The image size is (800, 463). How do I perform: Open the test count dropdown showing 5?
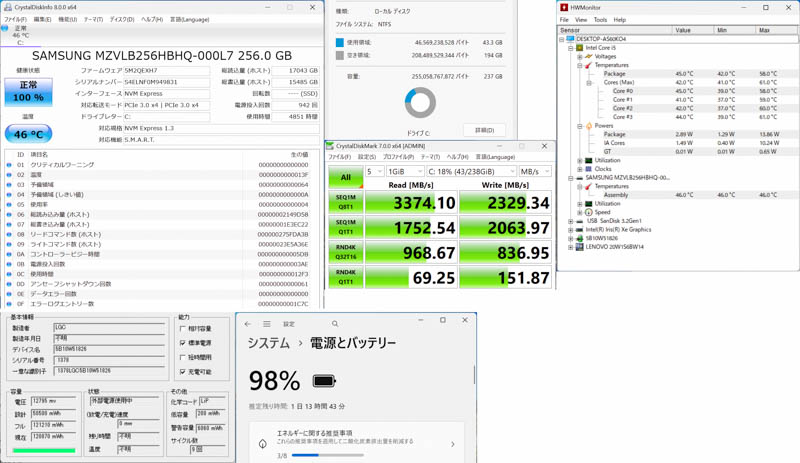pos(374,172)
